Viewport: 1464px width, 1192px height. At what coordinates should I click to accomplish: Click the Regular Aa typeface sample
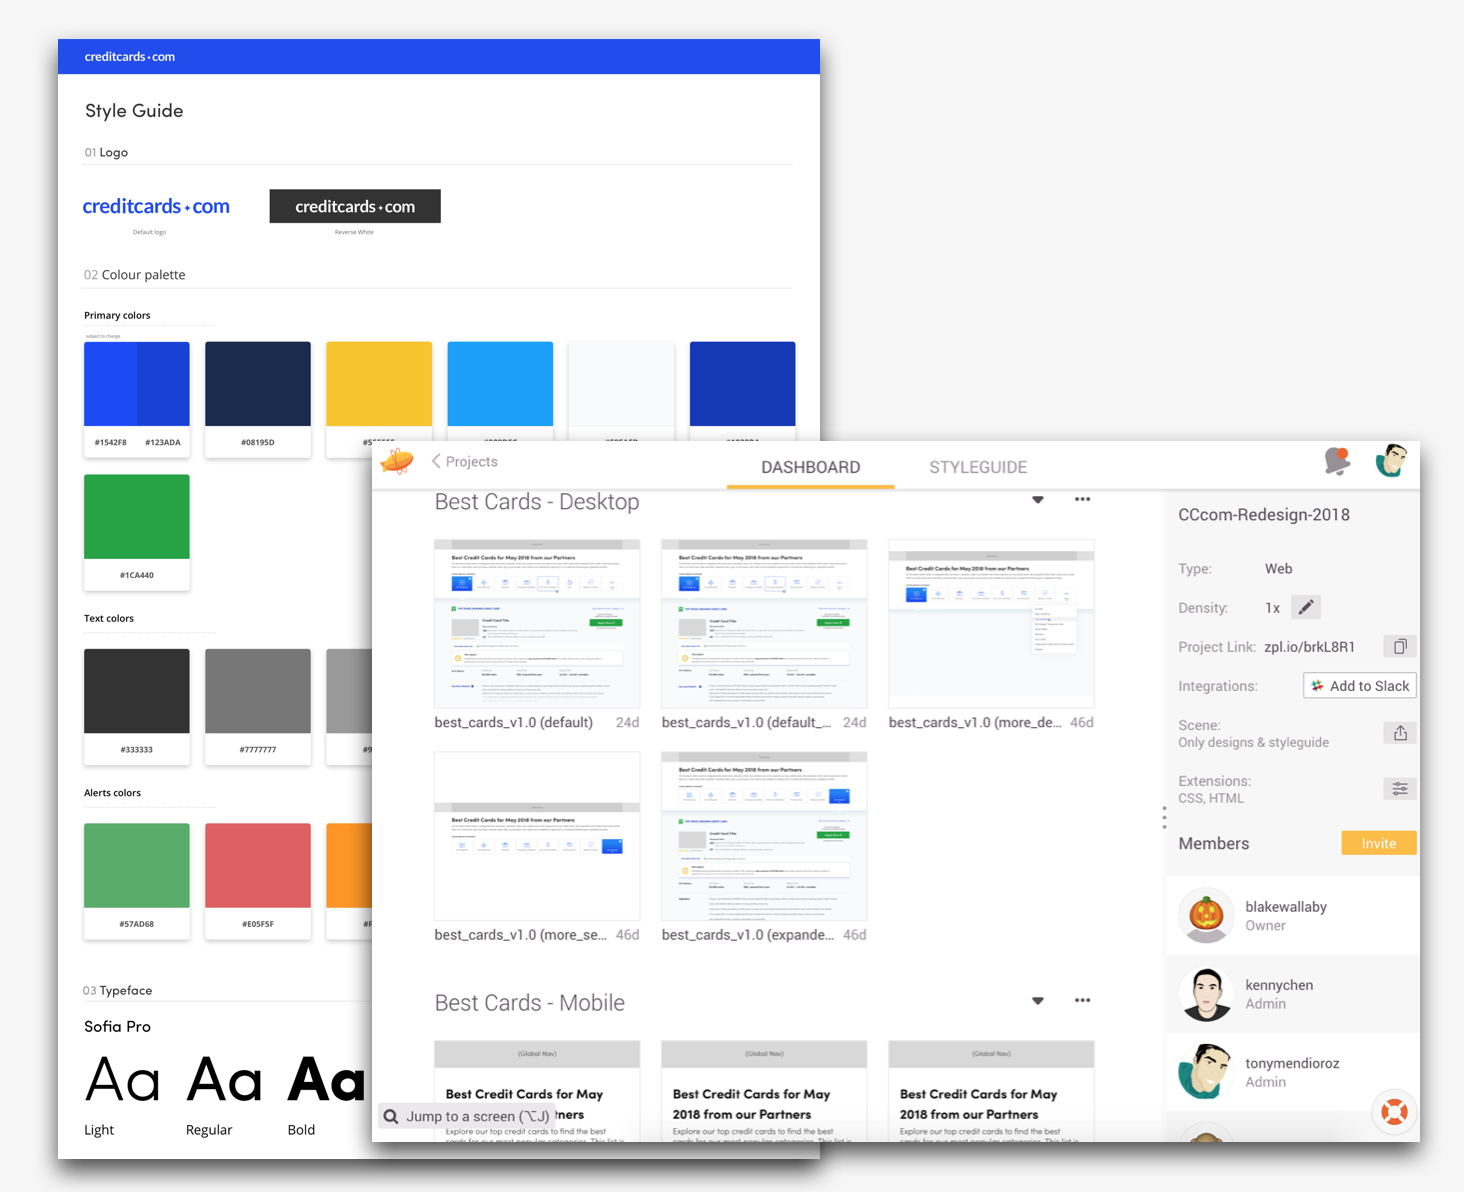(x=225, y=1081)
